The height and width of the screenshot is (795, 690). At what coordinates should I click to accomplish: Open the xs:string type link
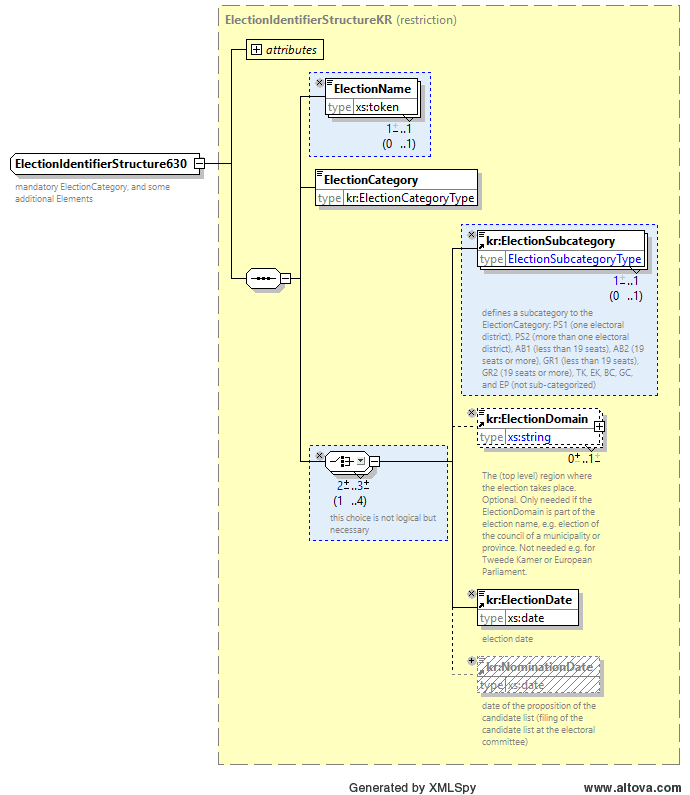pos(529,437)
